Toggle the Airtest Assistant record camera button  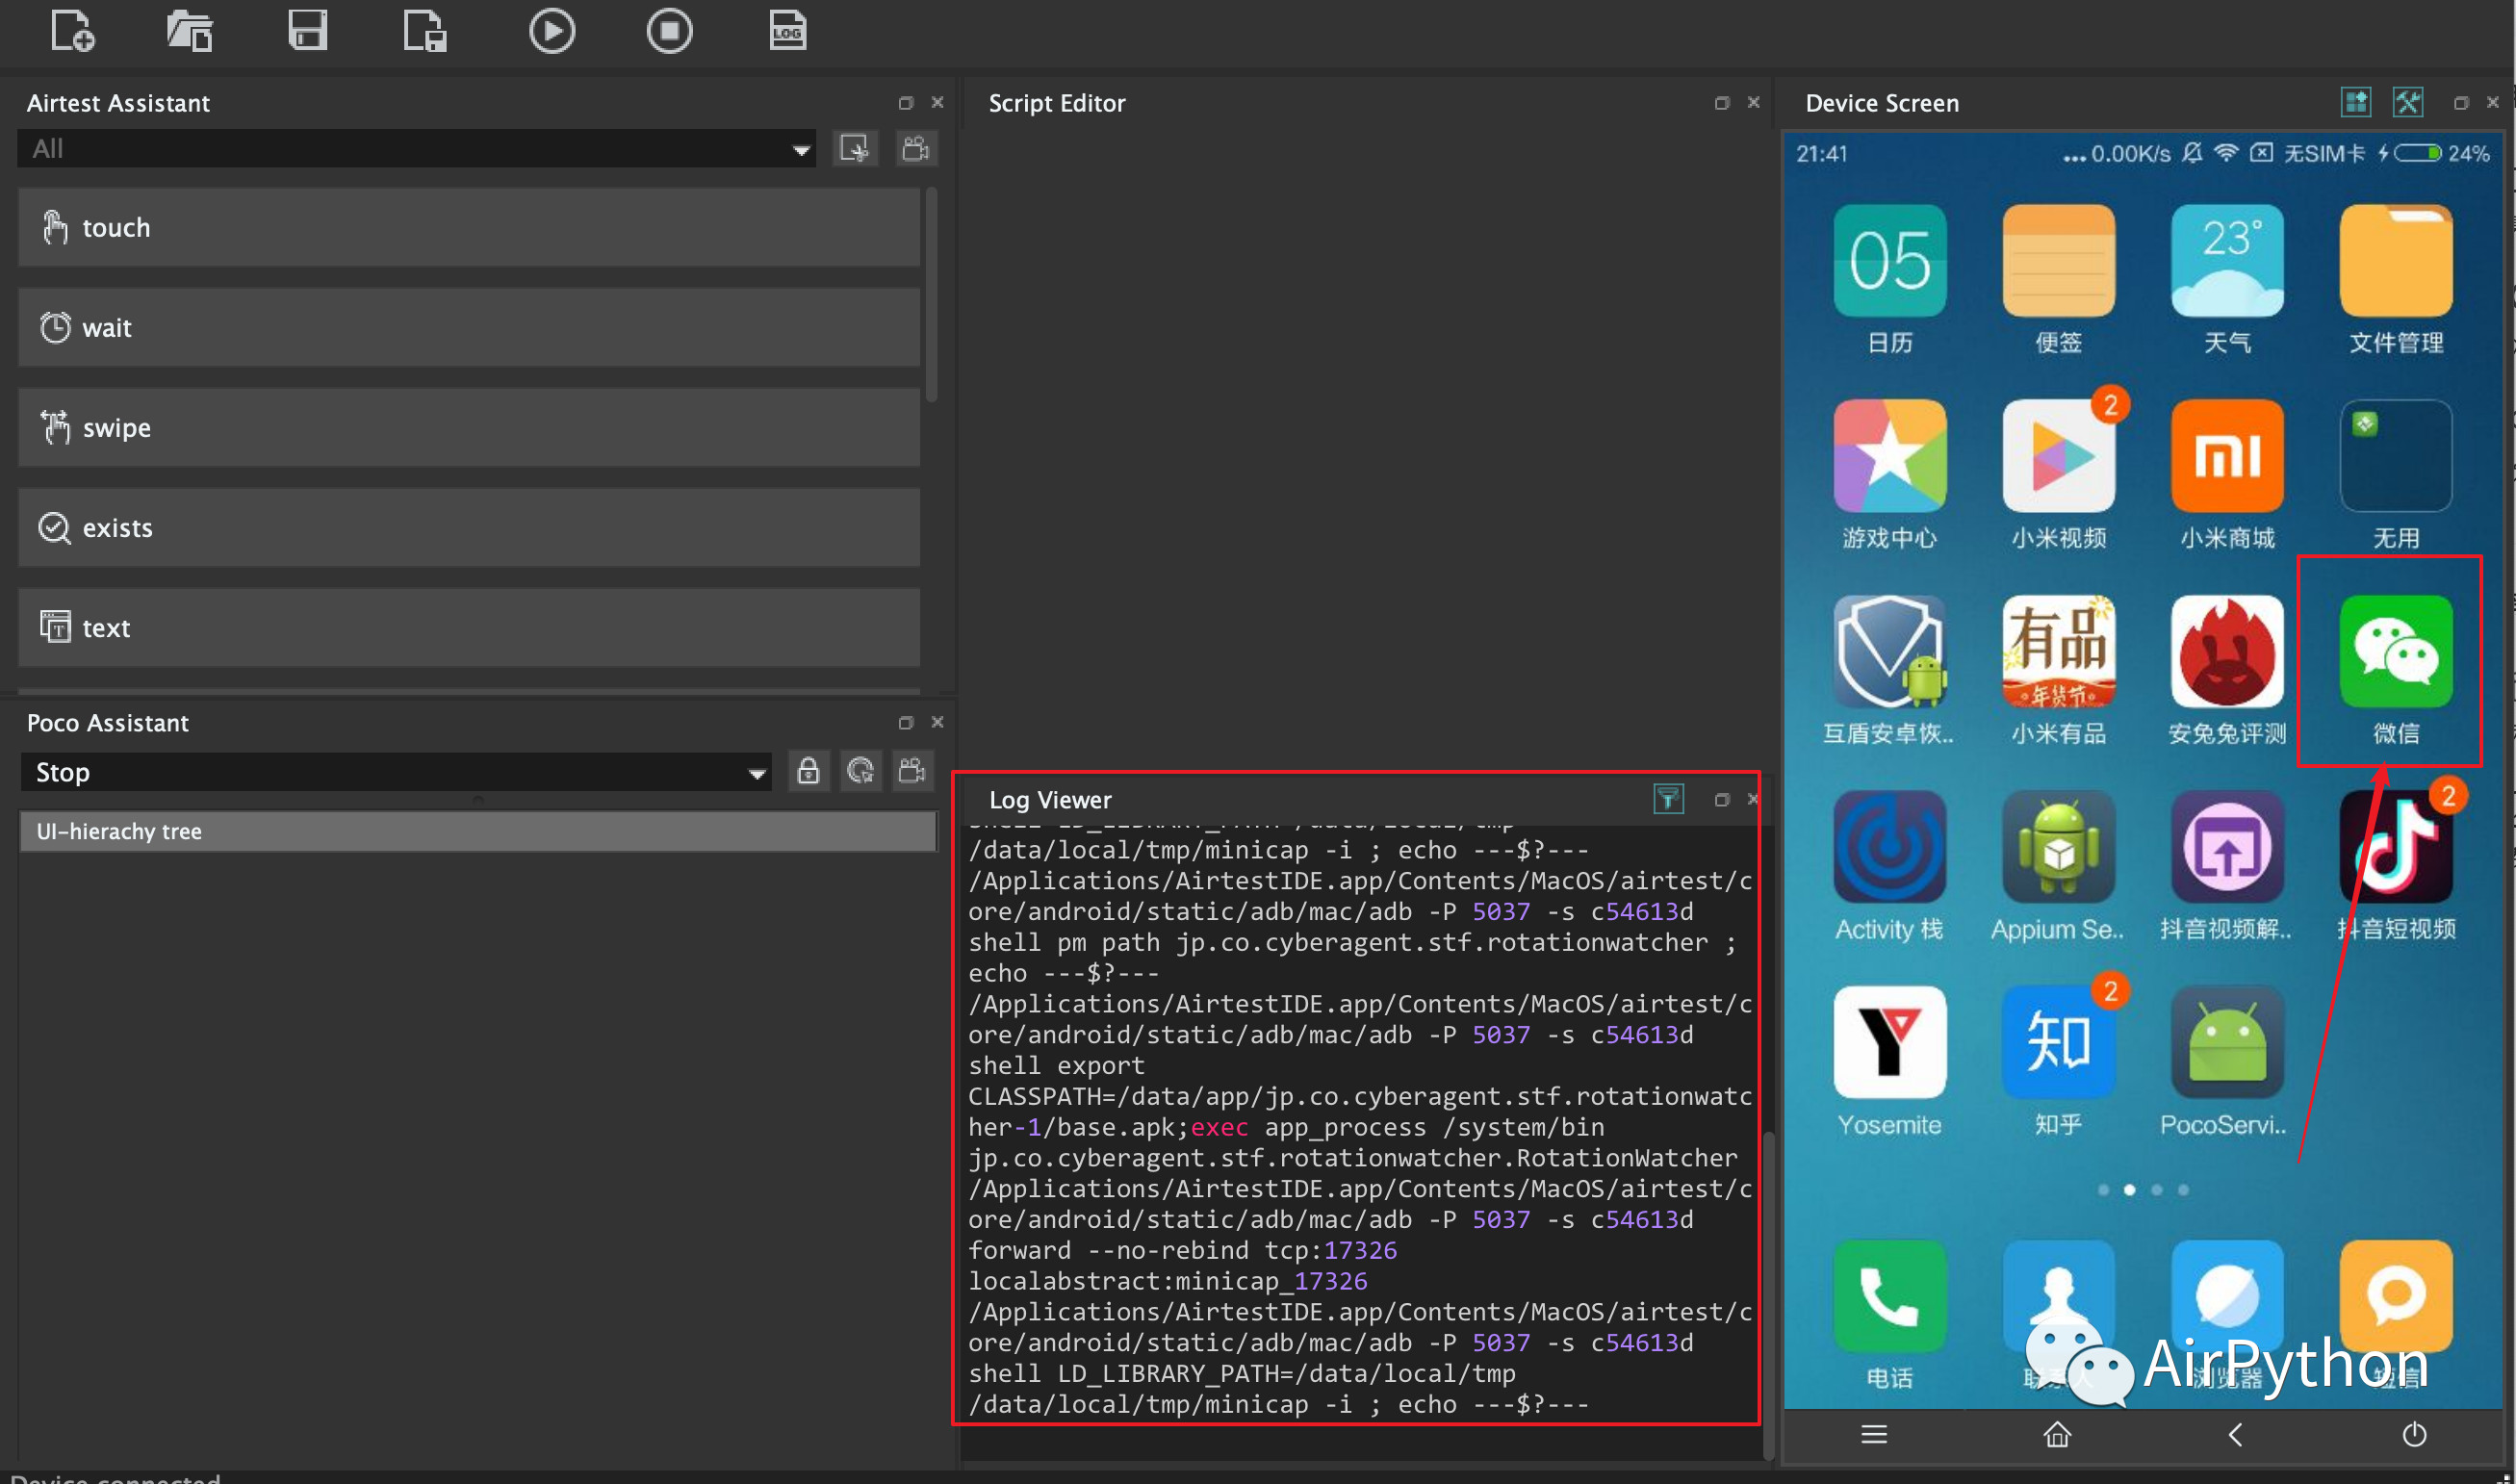[x=916, y=149]
